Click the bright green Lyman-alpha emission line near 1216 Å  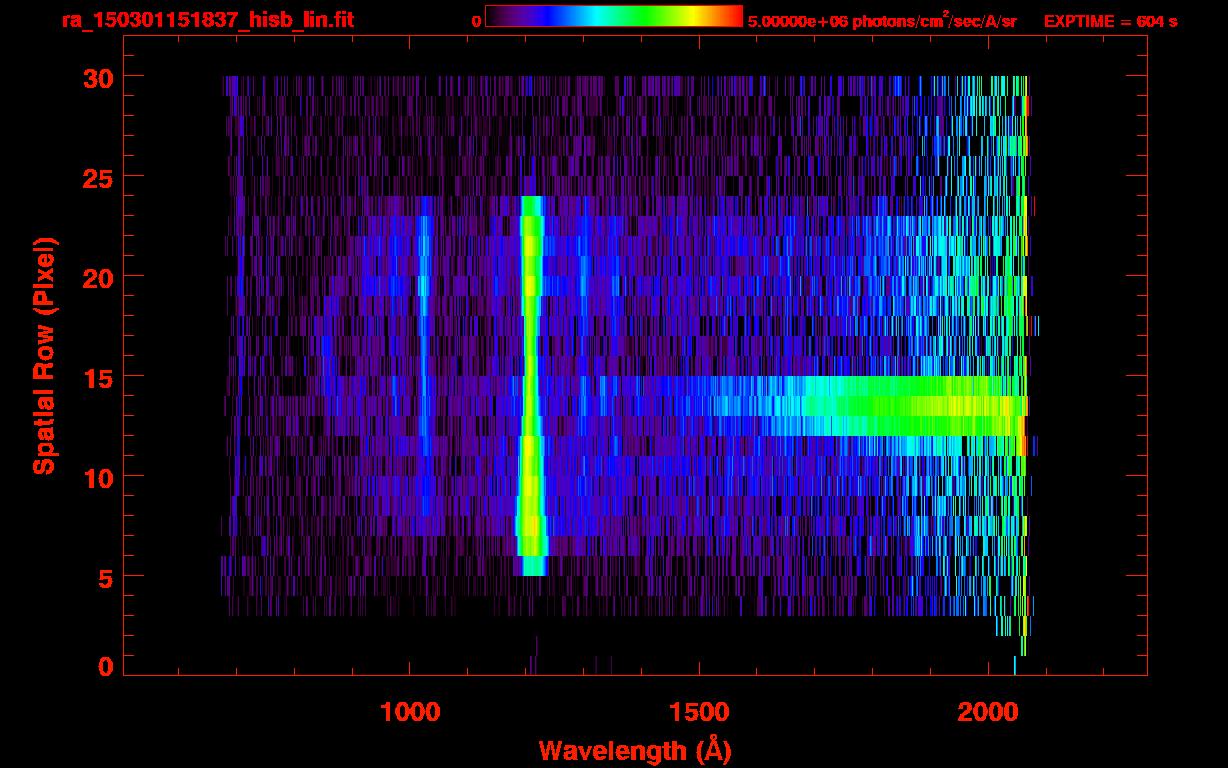point(531,386)
